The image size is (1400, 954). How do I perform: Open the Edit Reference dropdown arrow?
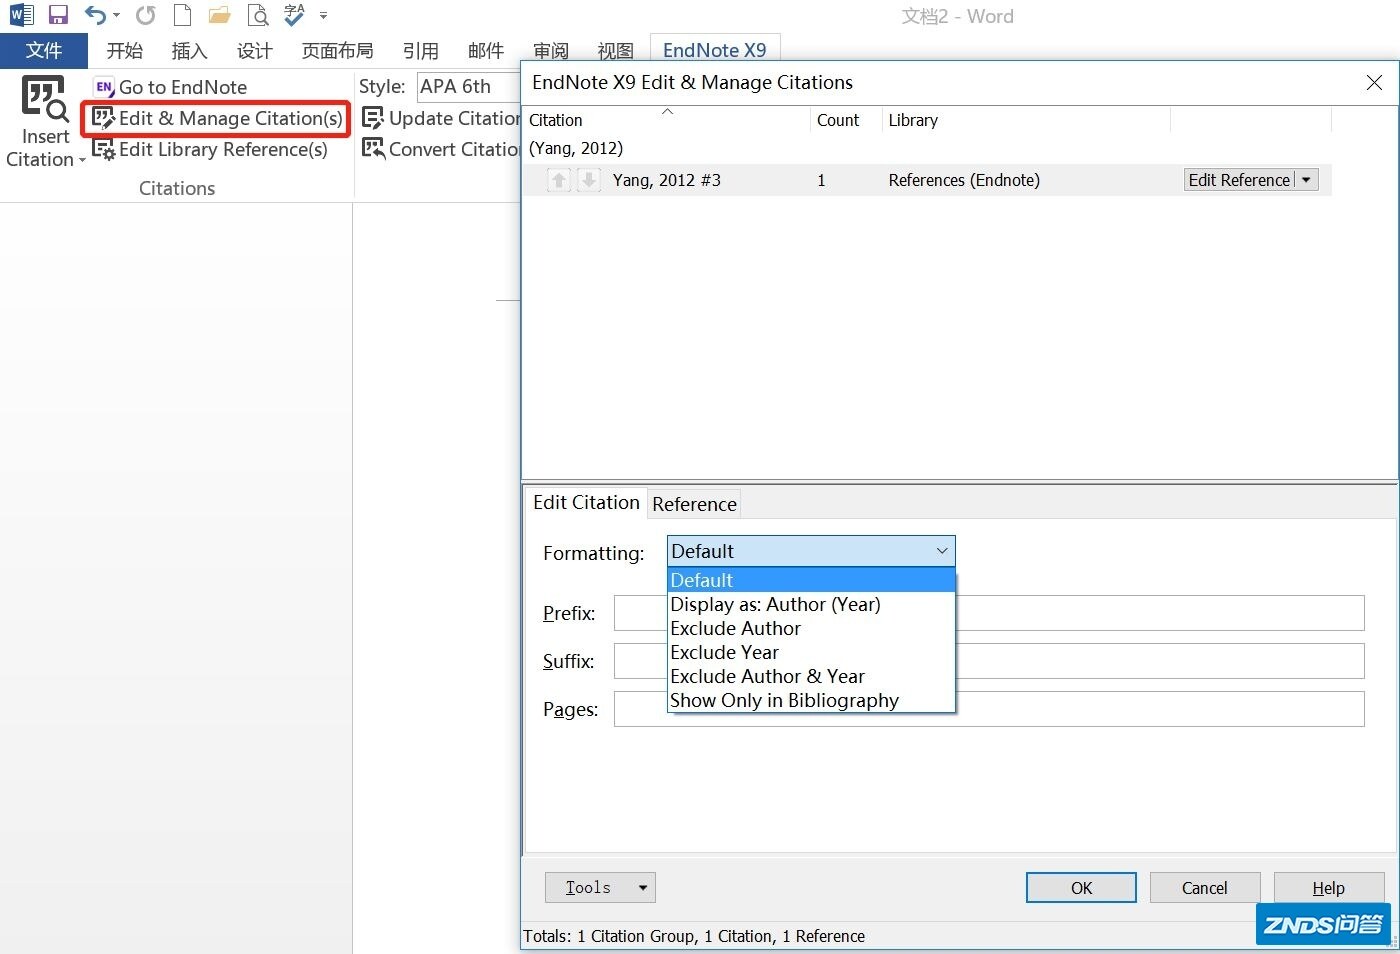click(1306, 180)
